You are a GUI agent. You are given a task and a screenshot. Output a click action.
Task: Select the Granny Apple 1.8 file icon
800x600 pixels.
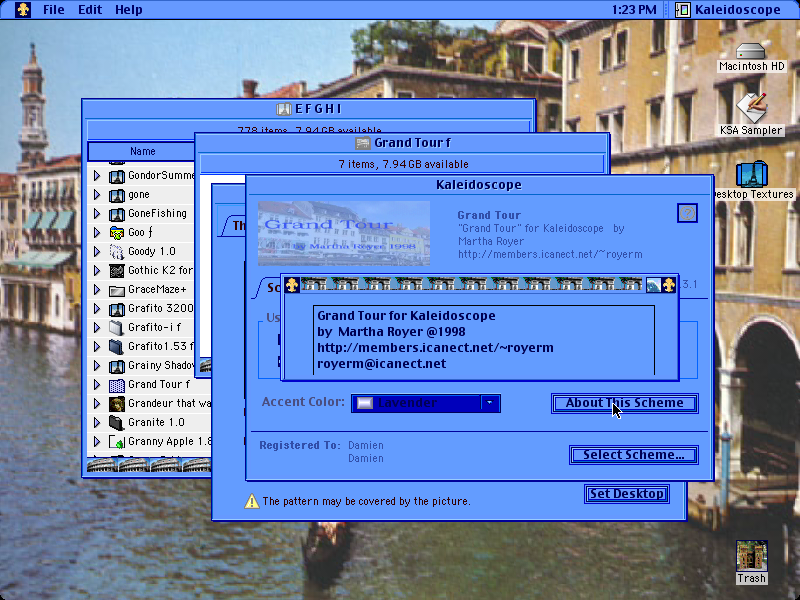[x=117, y=442]
